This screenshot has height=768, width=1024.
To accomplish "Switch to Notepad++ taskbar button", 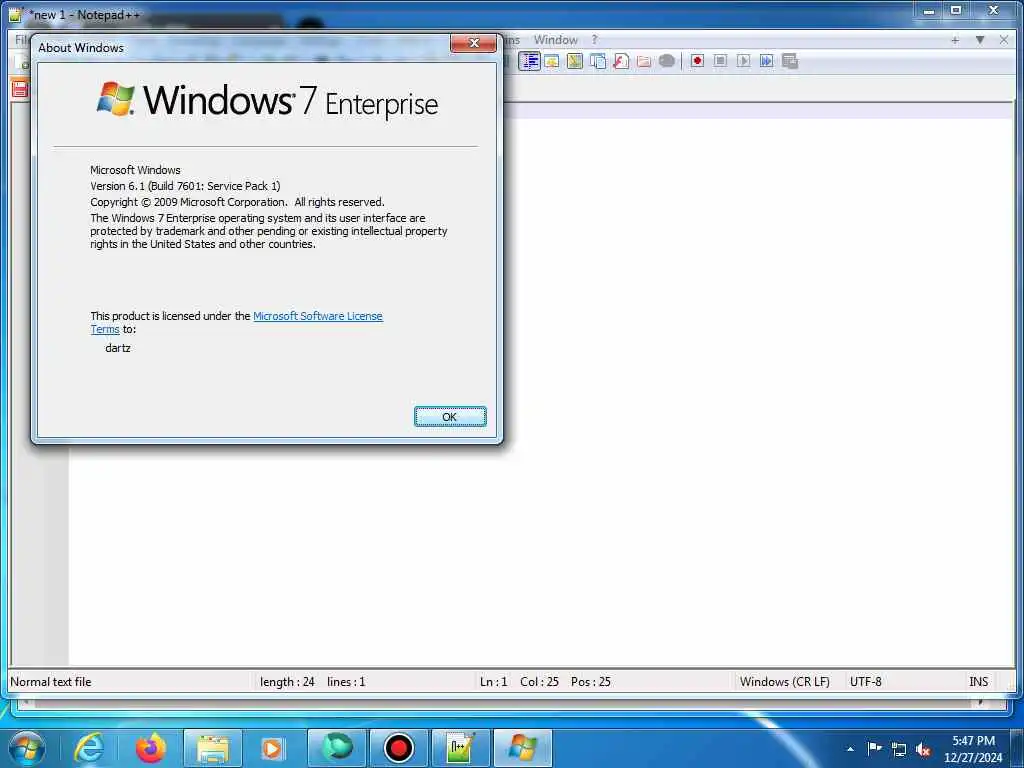I will click(460, 748).
